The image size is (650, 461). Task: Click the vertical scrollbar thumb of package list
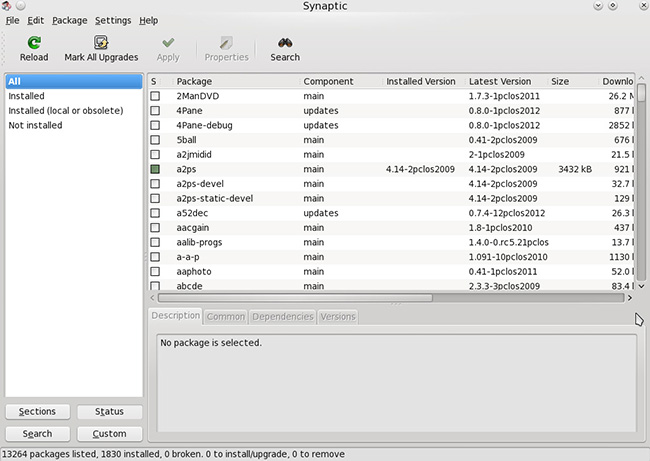(641, 93)
